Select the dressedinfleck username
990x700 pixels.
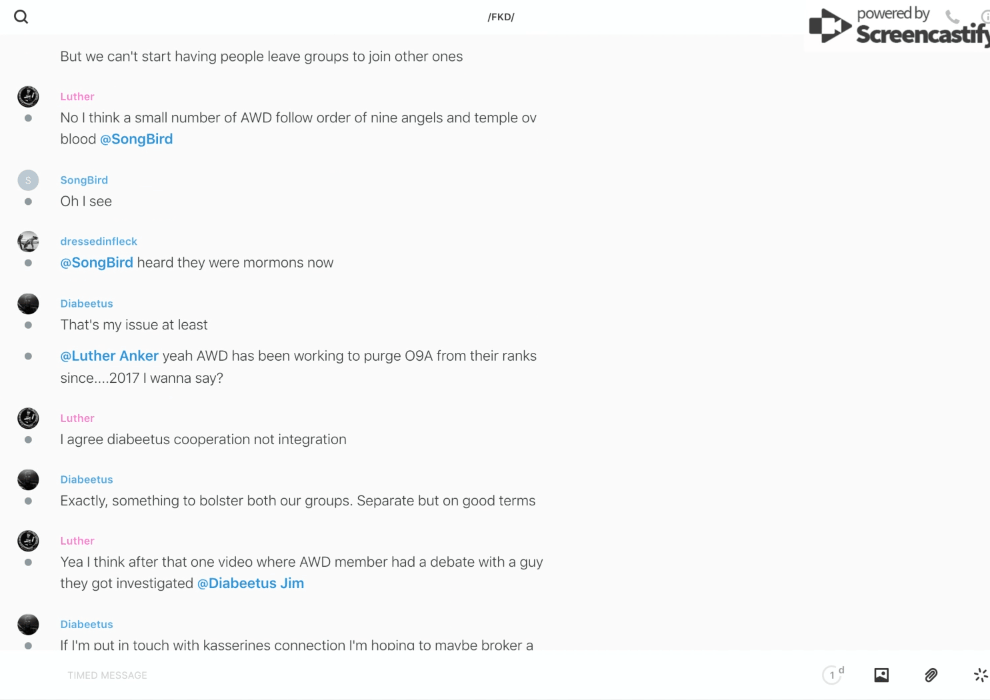(99, 242)
